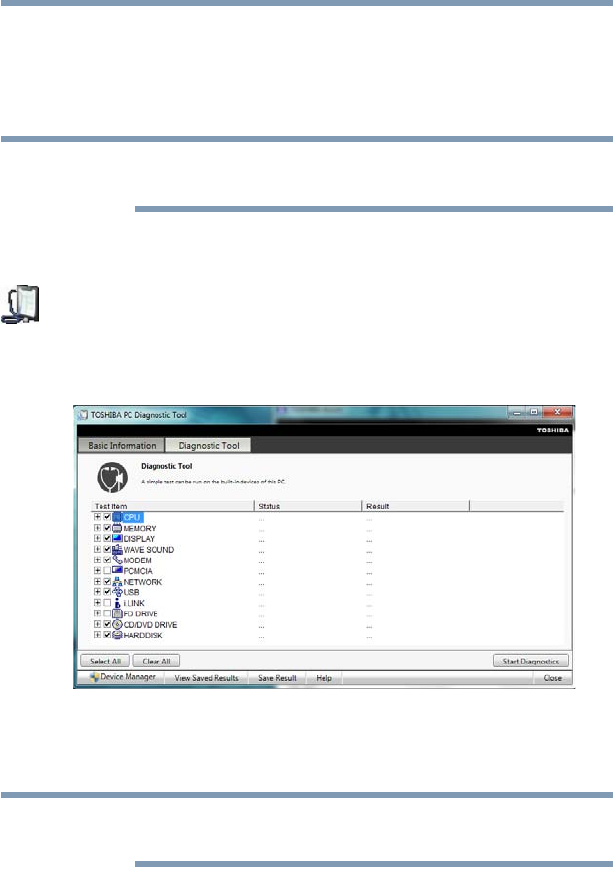613x877 pixels.
Task: Click the TOSHIBA PC Diagnostic Tool title icon
Action: 83,415
